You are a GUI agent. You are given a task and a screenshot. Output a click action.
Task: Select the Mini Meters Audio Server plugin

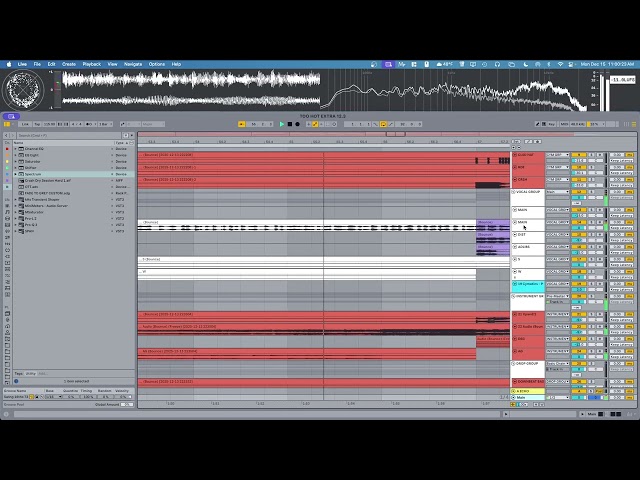(x=73, y=206)
